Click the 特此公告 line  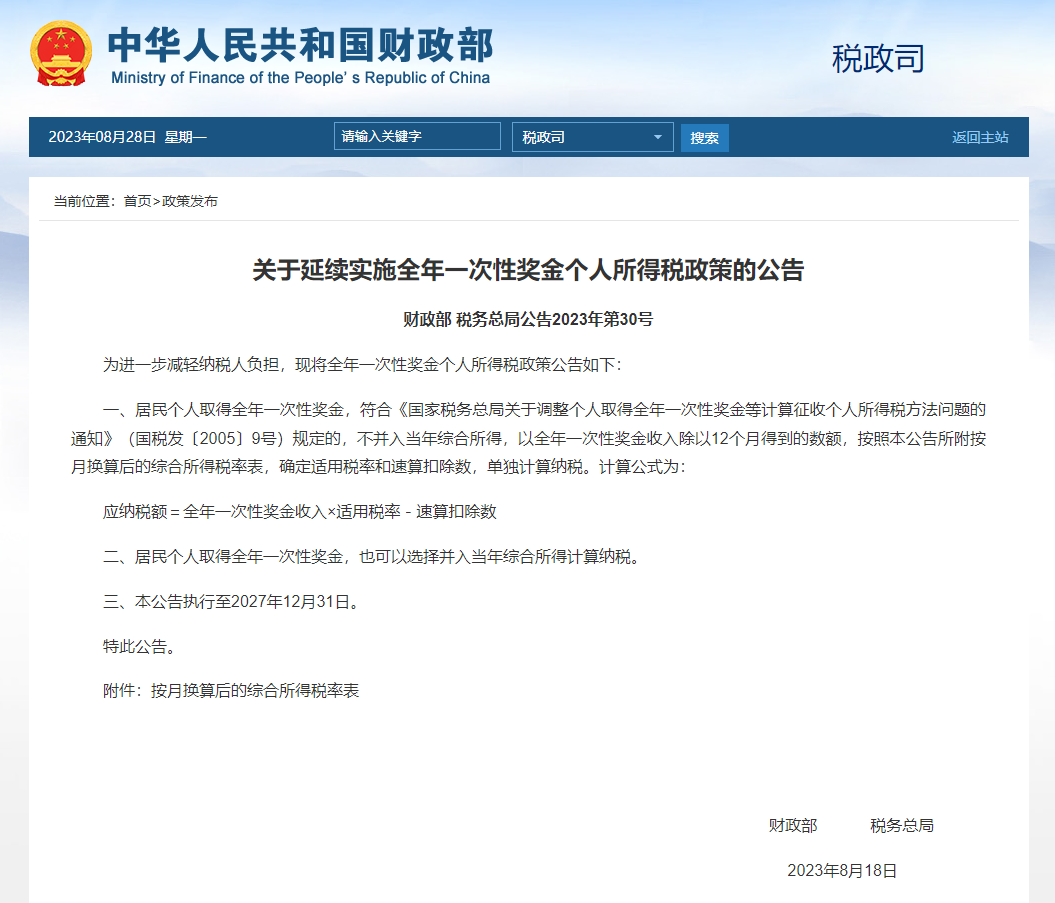coord(140,646)
